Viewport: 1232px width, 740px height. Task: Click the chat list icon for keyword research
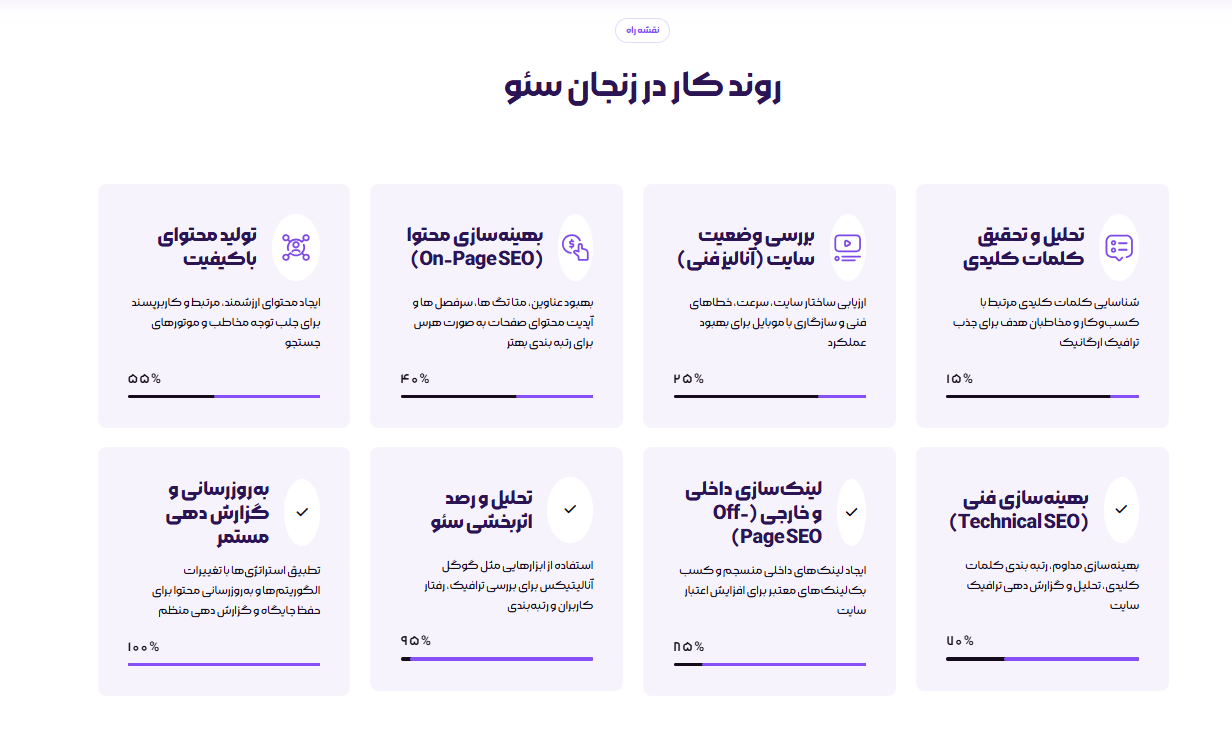pyautogui.click(x=1119, y=246)
